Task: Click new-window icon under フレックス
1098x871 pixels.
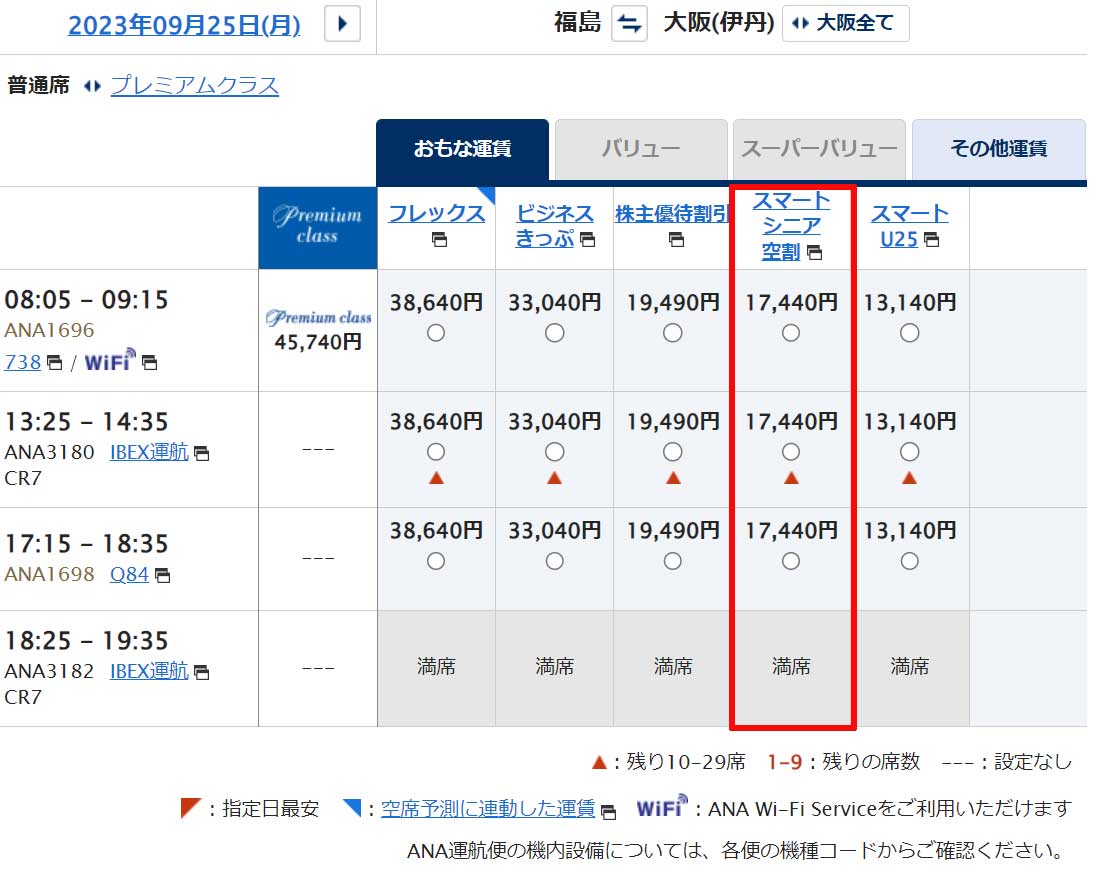Action: click(x=439, y=239)
